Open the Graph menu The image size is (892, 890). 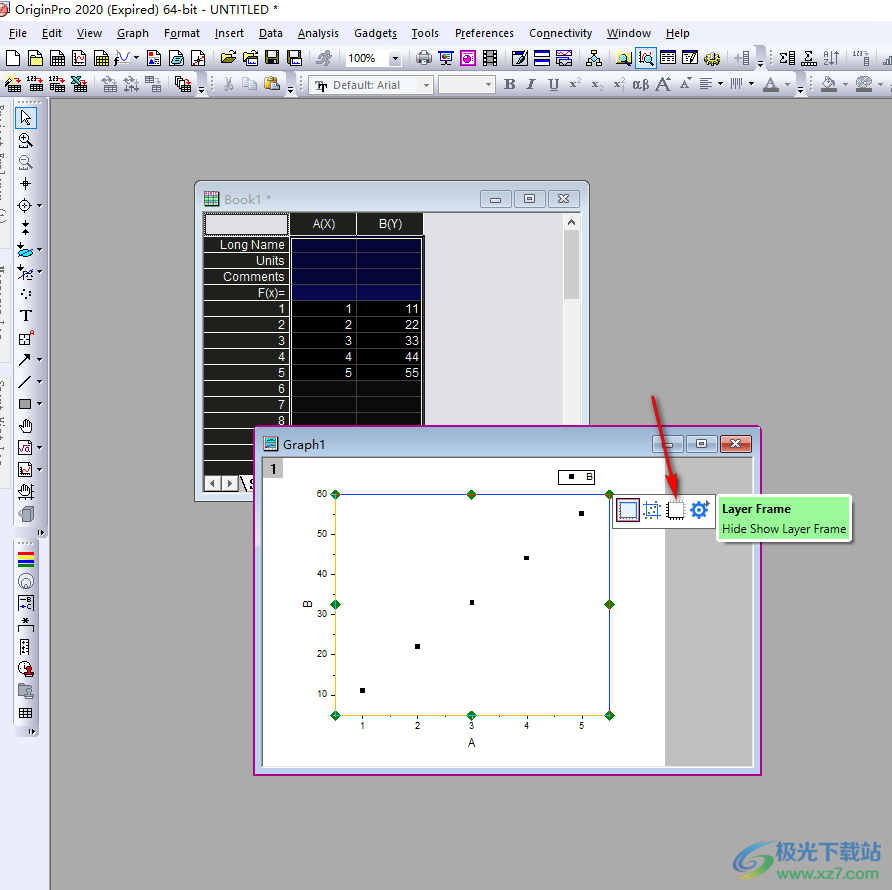[x=133, y=33]
